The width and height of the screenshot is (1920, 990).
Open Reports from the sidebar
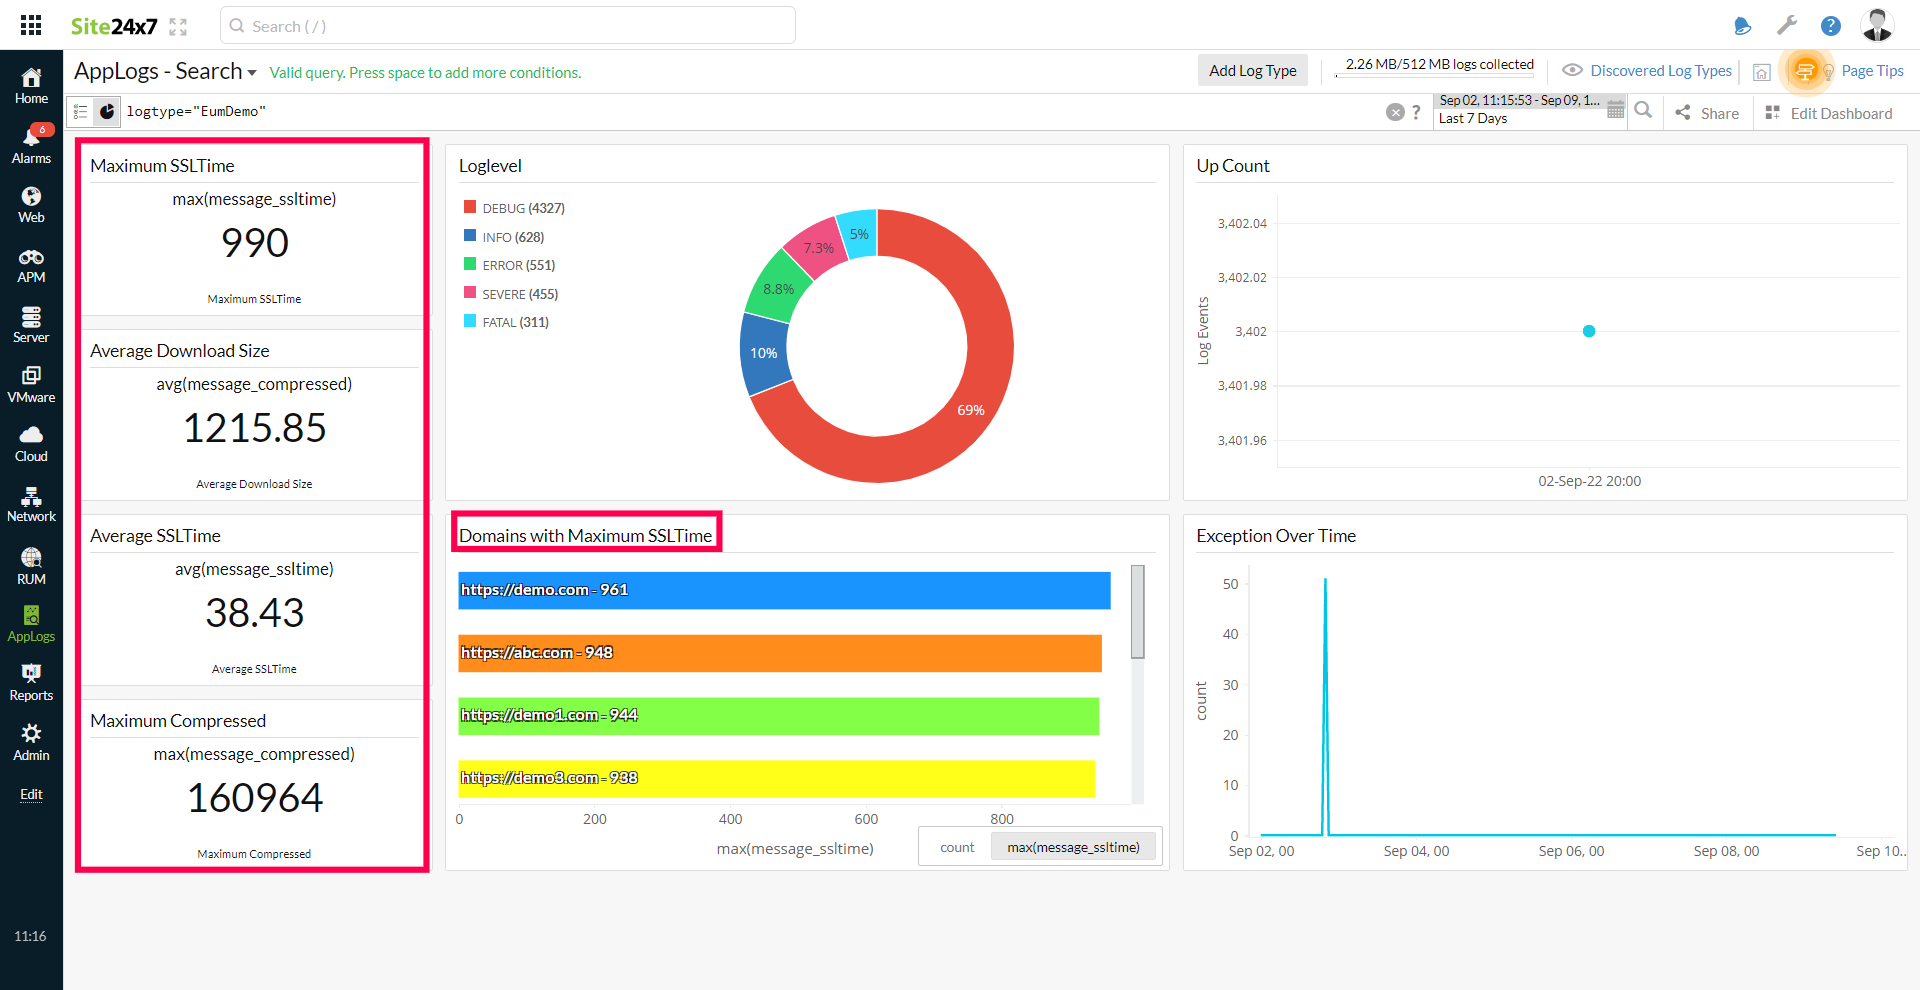pyautogui.click(x=31, y=682)
